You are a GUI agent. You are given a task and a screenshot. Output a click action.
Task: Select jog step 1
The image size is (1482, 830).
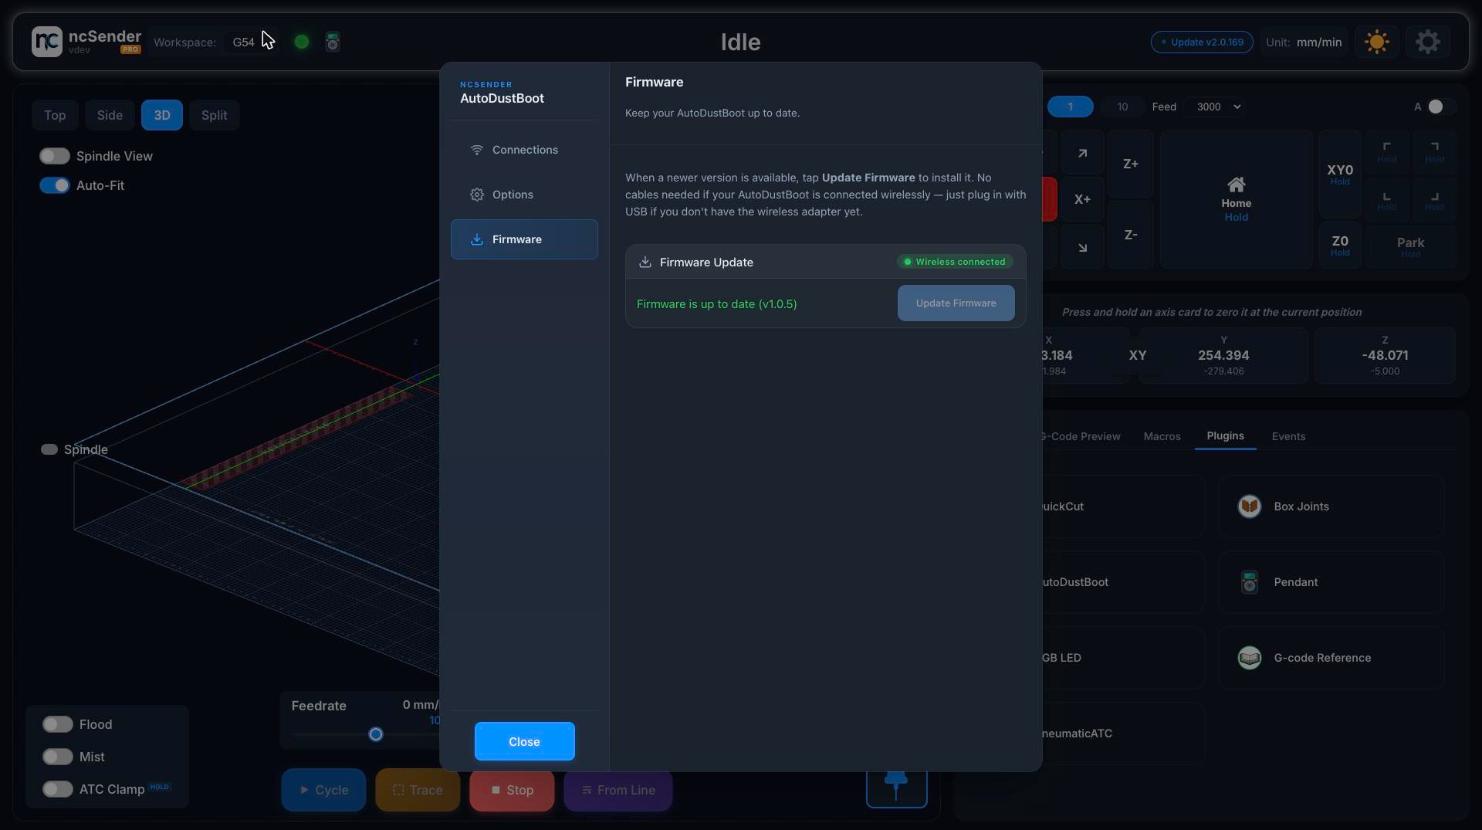coord(1070,107)
